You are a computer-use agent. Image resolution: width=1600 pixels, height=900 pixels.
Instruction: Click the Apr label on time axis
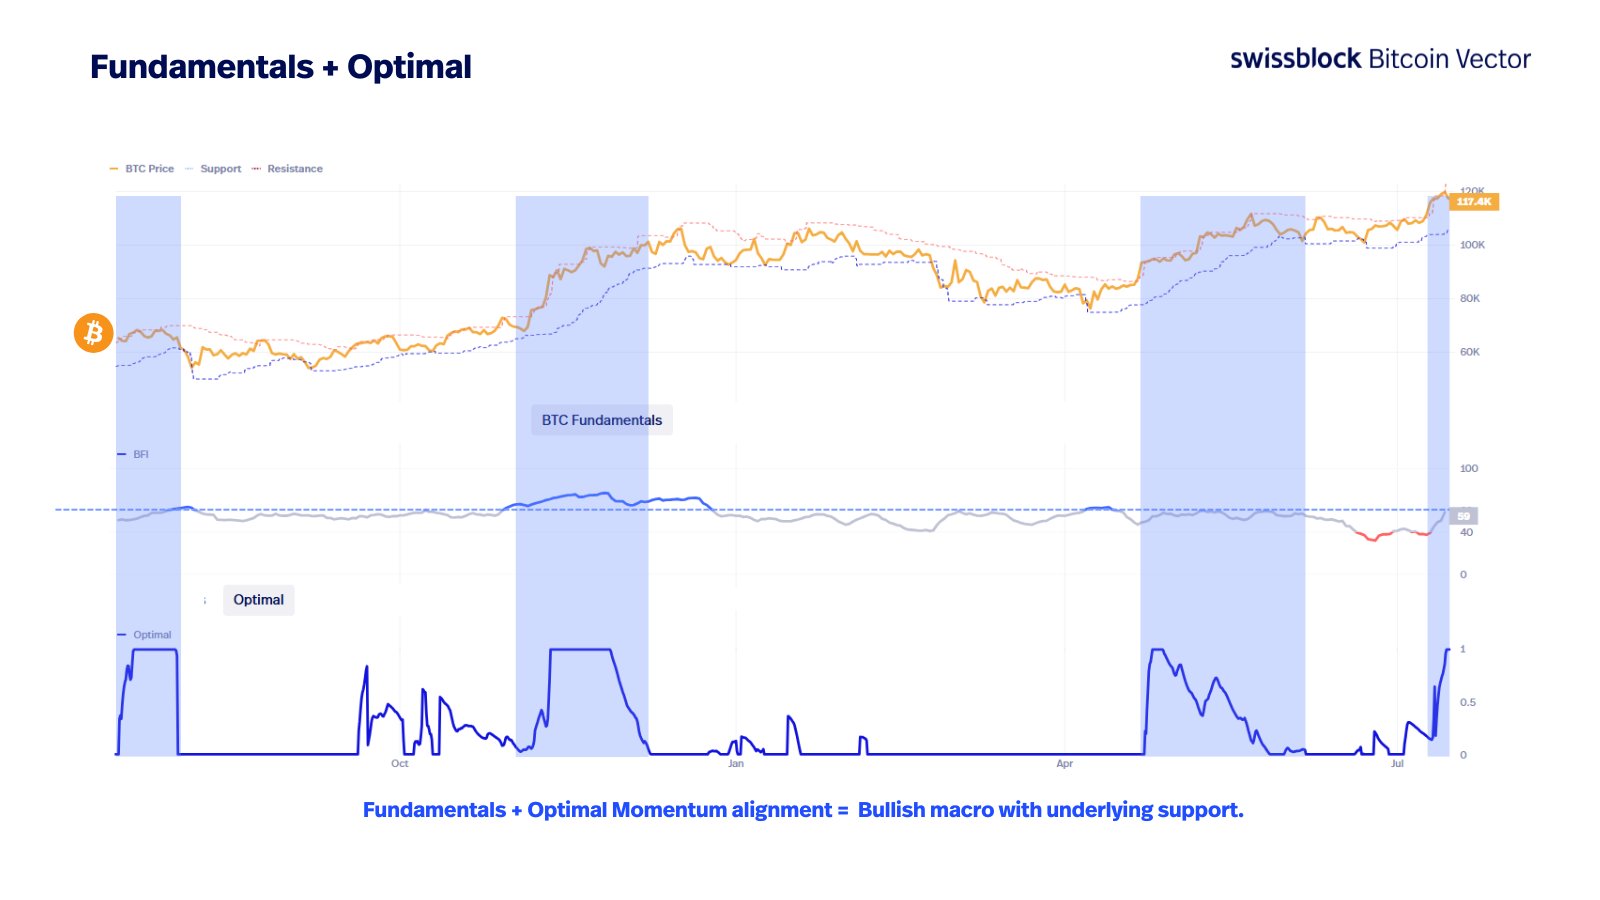(1064, 764)
